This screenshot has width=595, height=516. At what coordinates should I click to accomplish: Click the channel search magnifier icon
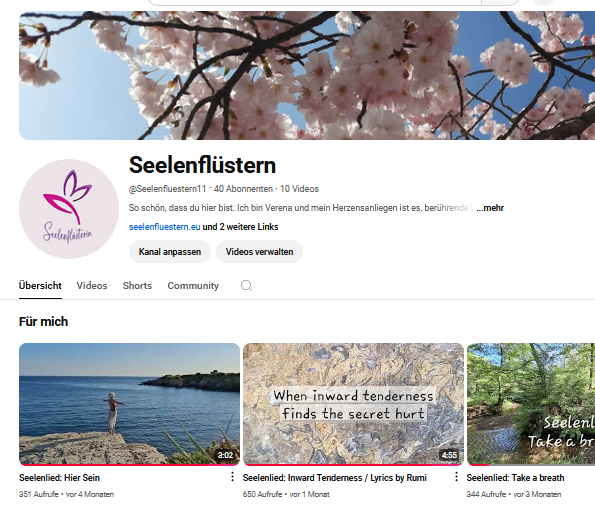click(246, 285)
